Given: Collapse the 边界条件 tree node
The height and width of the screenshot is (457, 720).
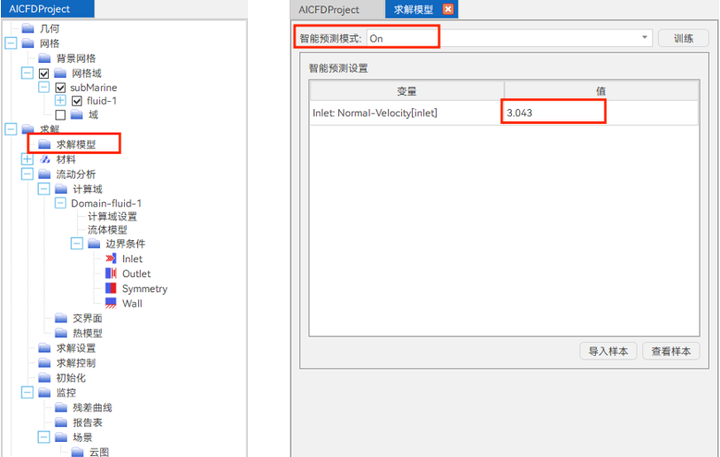Looking at the screenshot, I should coord(77,243).
